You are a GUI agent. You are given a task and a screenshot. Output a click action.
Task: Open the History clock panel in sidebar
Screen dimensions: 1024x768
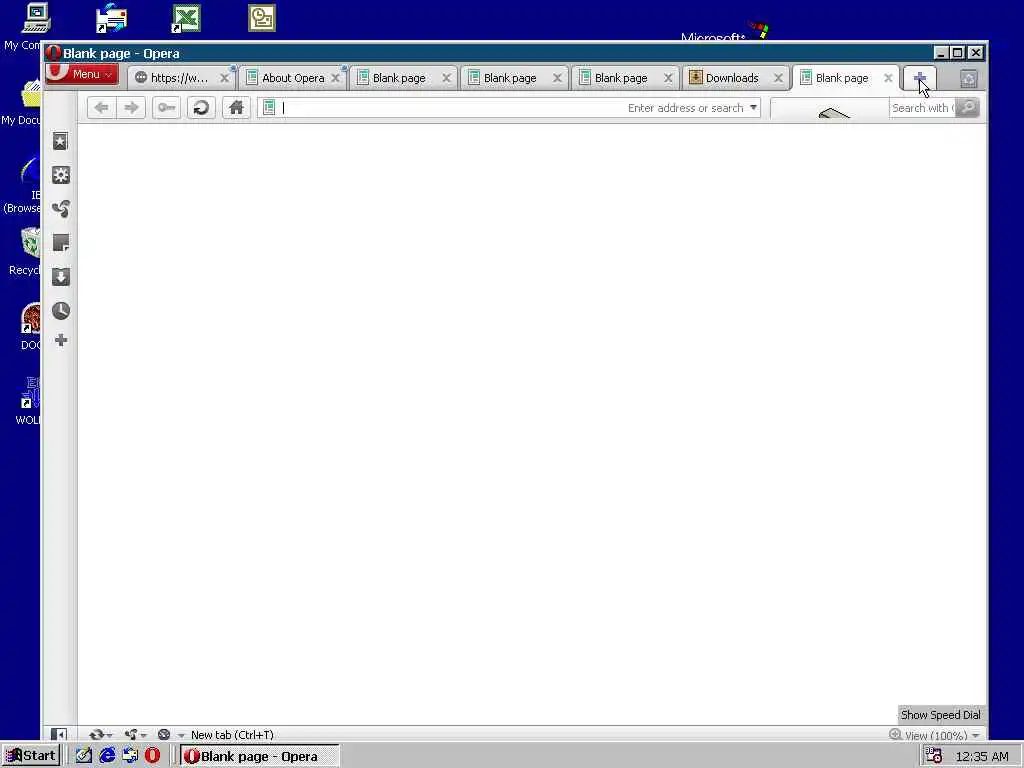tap(61, 311)
